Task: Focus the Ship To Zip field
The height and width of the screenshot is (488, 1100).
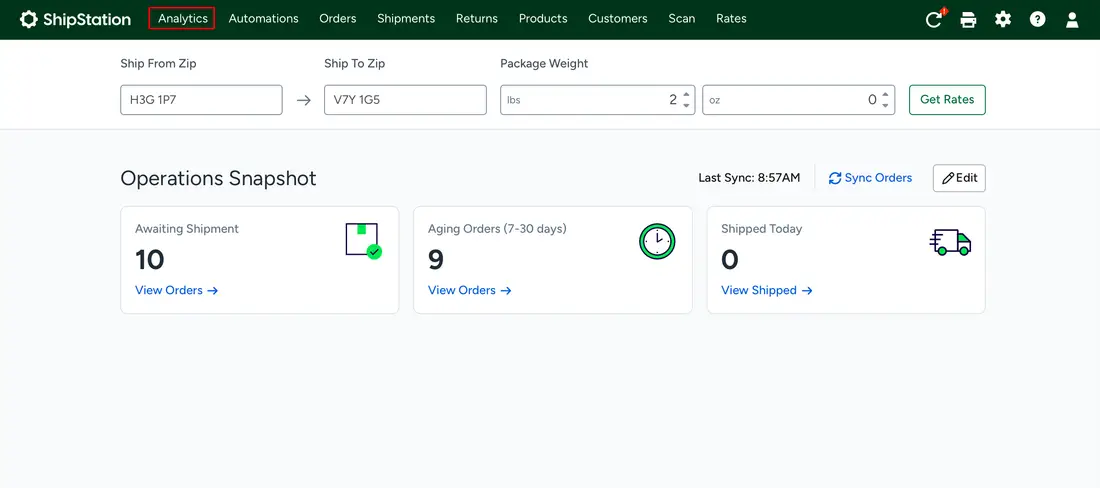Action: 405,100
